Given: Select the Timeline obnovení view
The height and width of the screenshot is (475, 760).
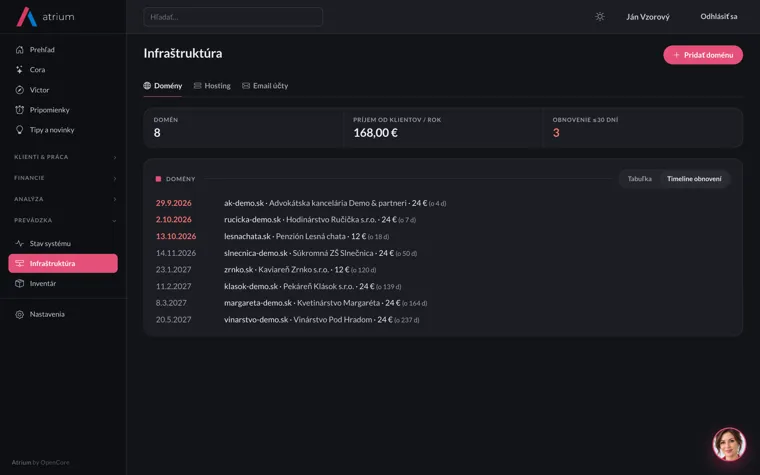Looking at the screenshot, I should tap(694, 179).
